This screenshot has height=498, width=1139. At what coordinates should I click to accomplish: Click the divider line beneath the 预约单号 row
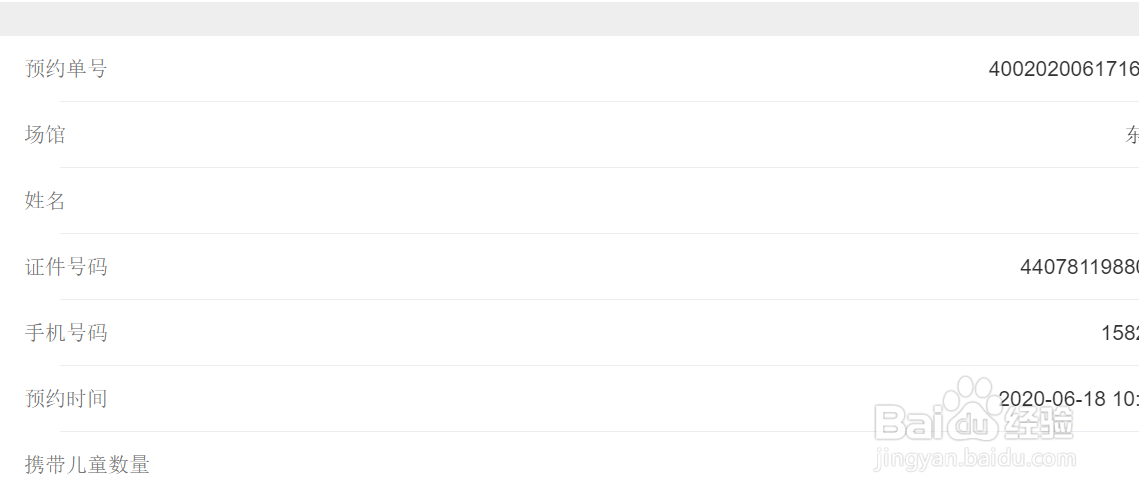click(598, 101)
